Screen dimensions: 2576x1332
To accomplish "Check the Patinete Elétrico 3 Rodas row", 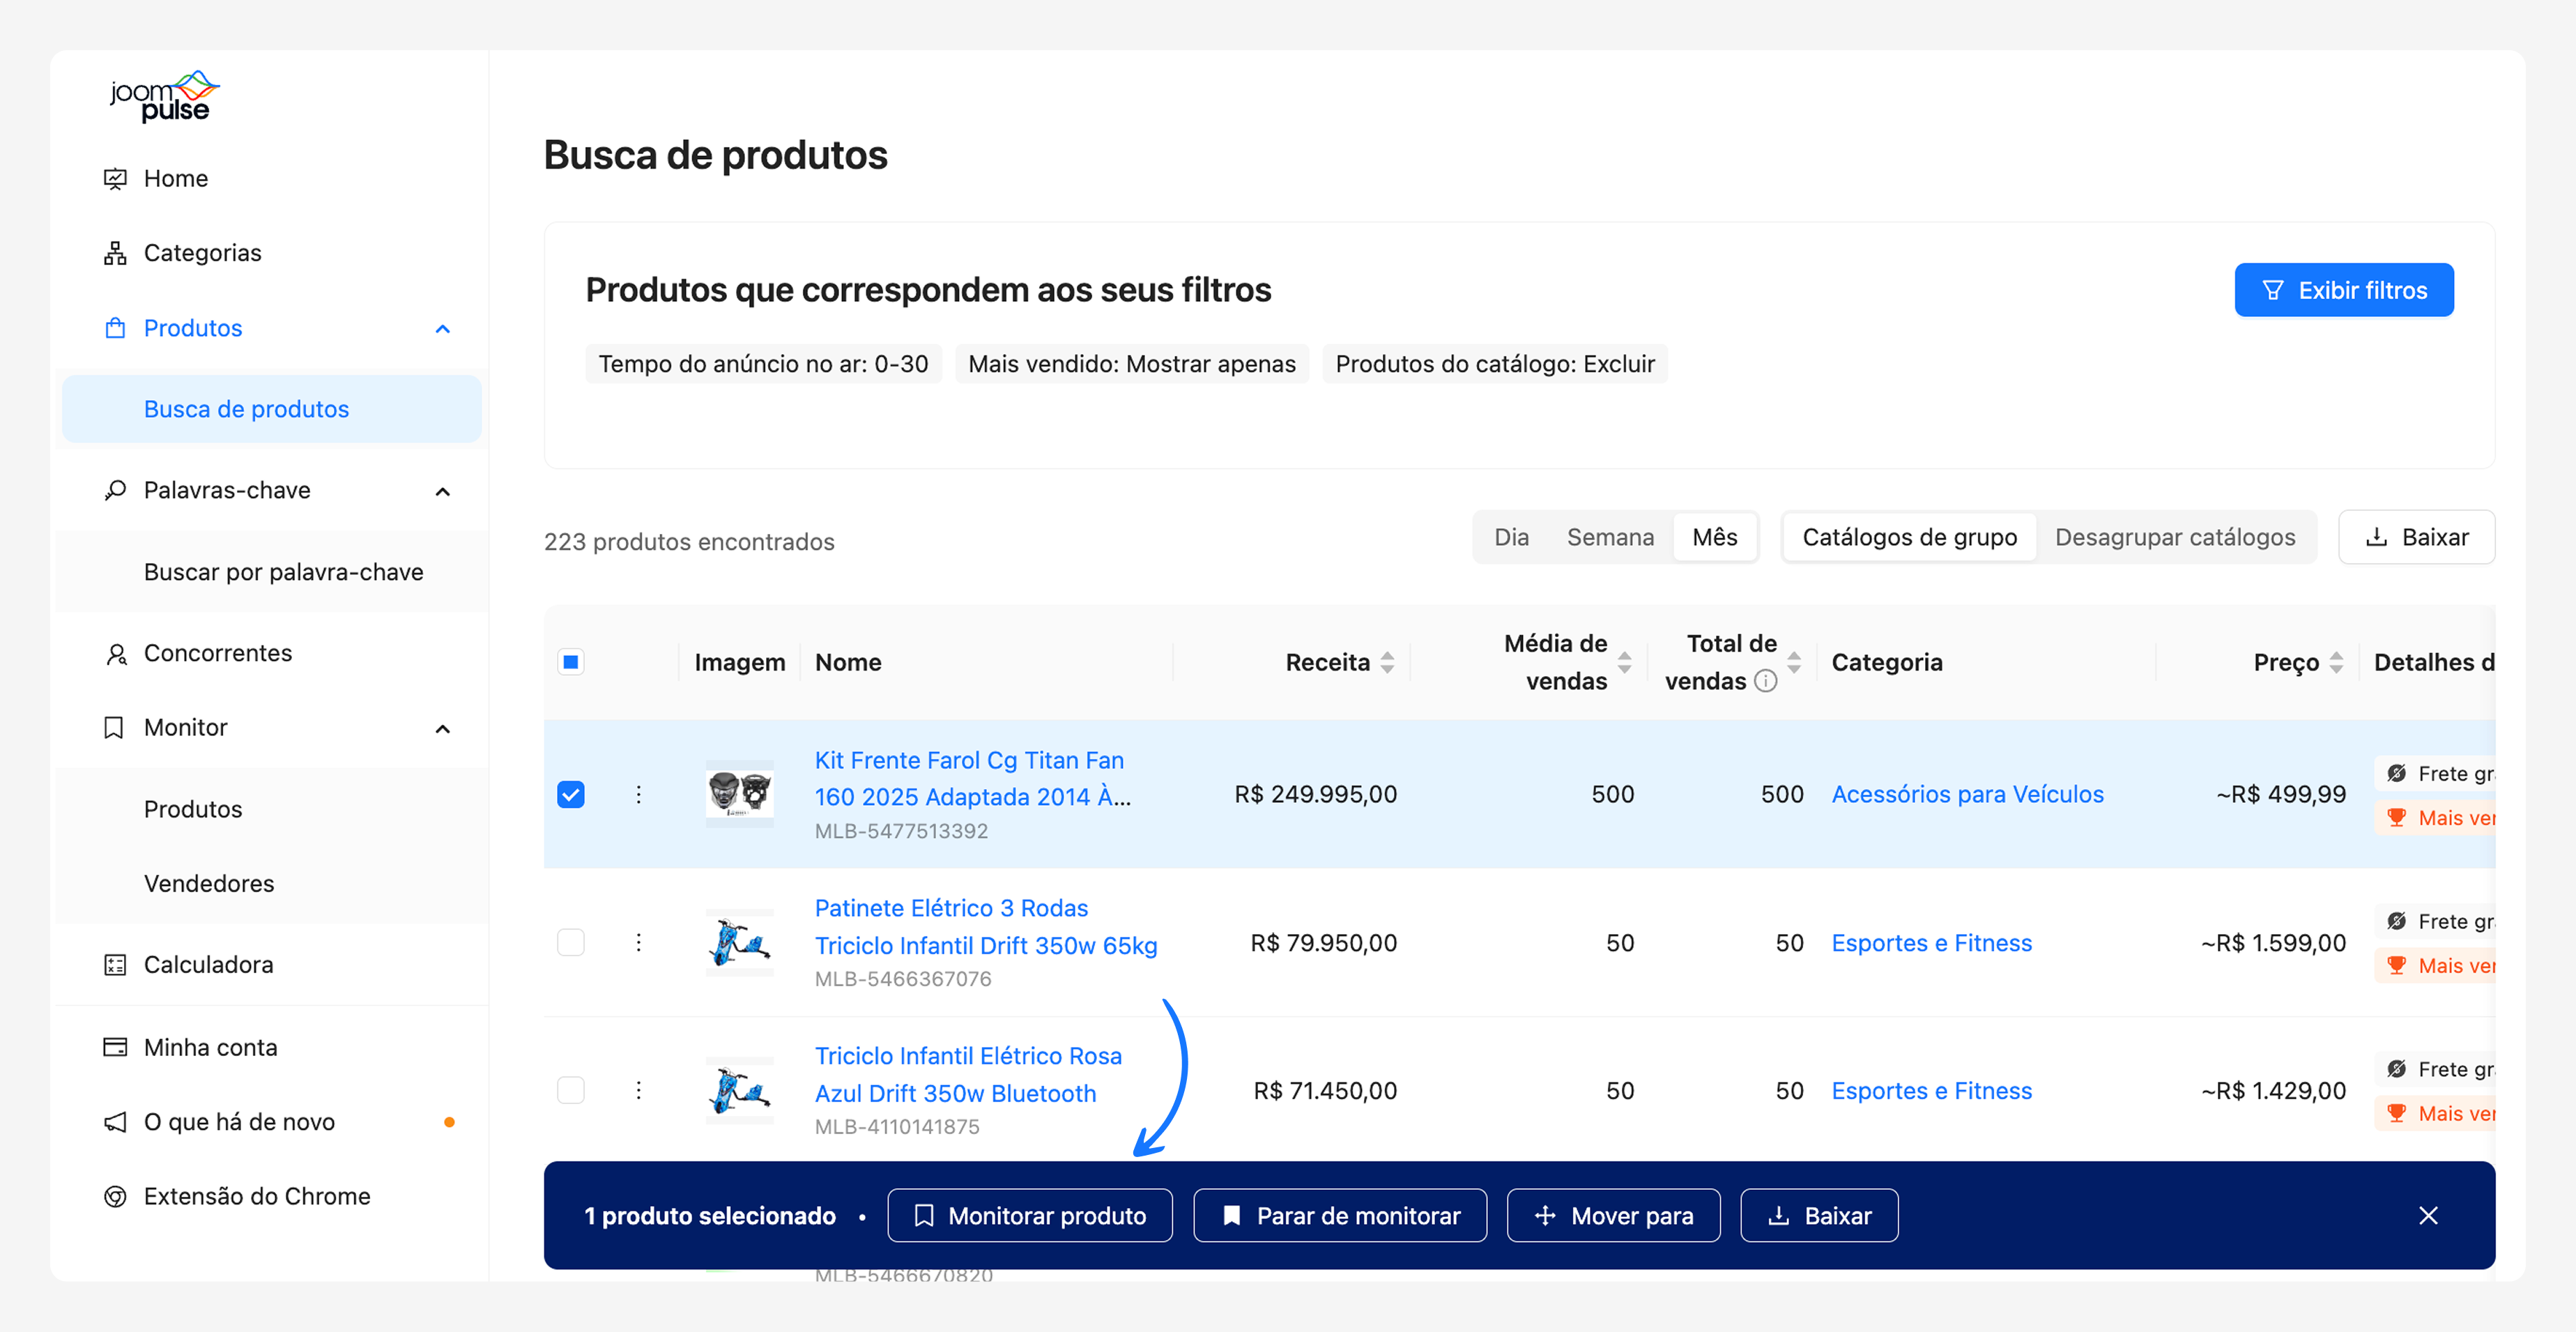I will point(571,942).
